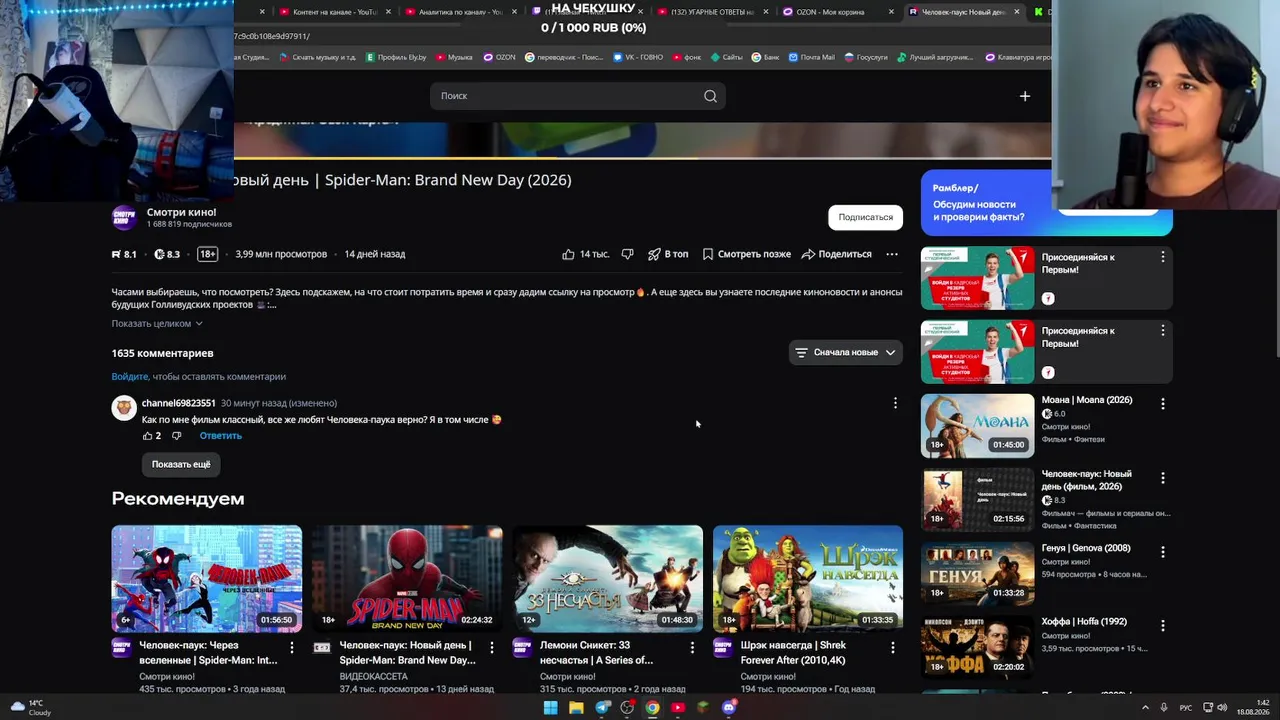Click the search magnifier icon

click(x=710, y=96)
